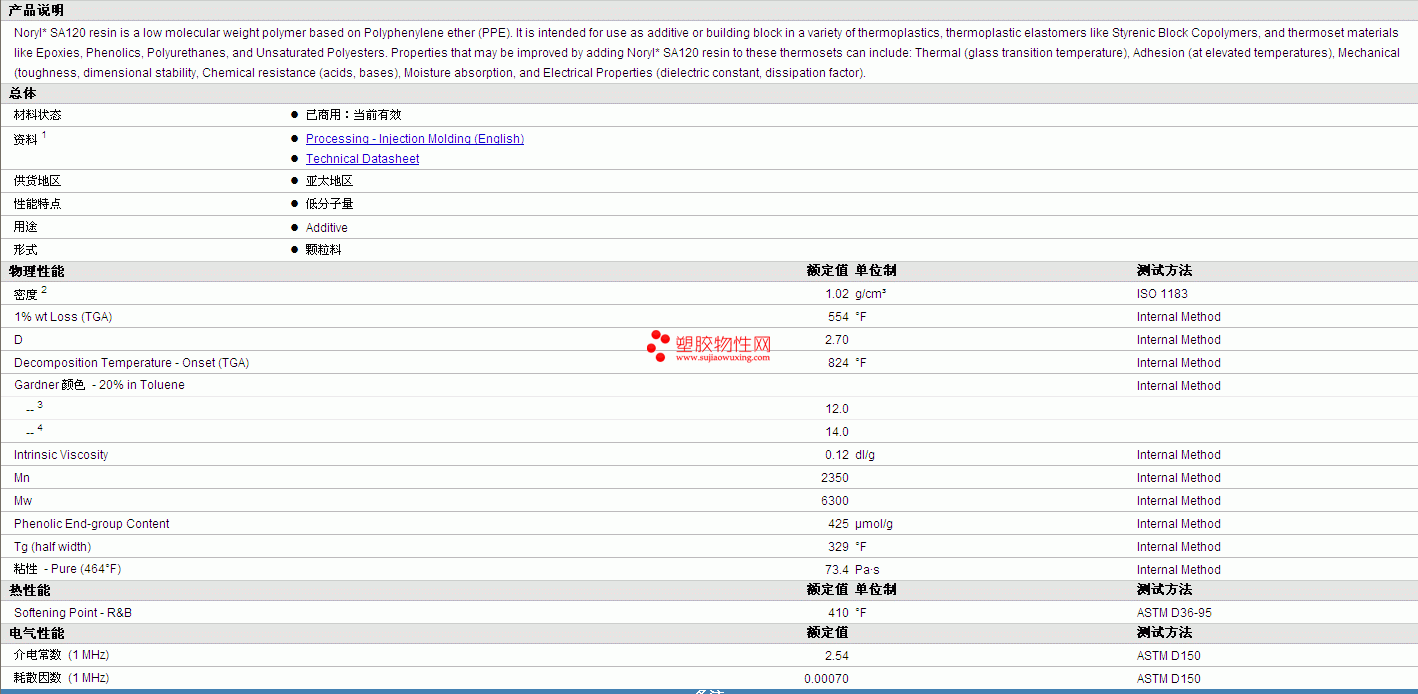Select the value 2350
Image resolution: width=1418 pixels, height=694 pixels.
[835, 478]
